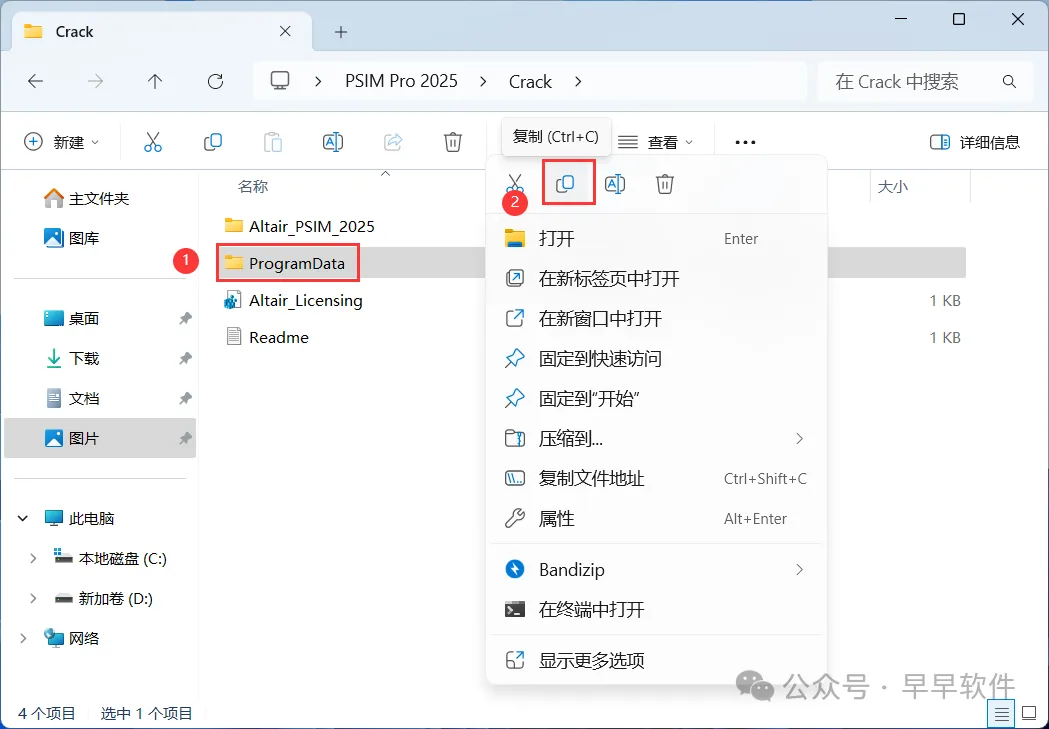Click chevron after PSIM Pro 2025 breadcrumb
Image resolution: width=1049 pixels, height=729 pixels.
point(483,82)
